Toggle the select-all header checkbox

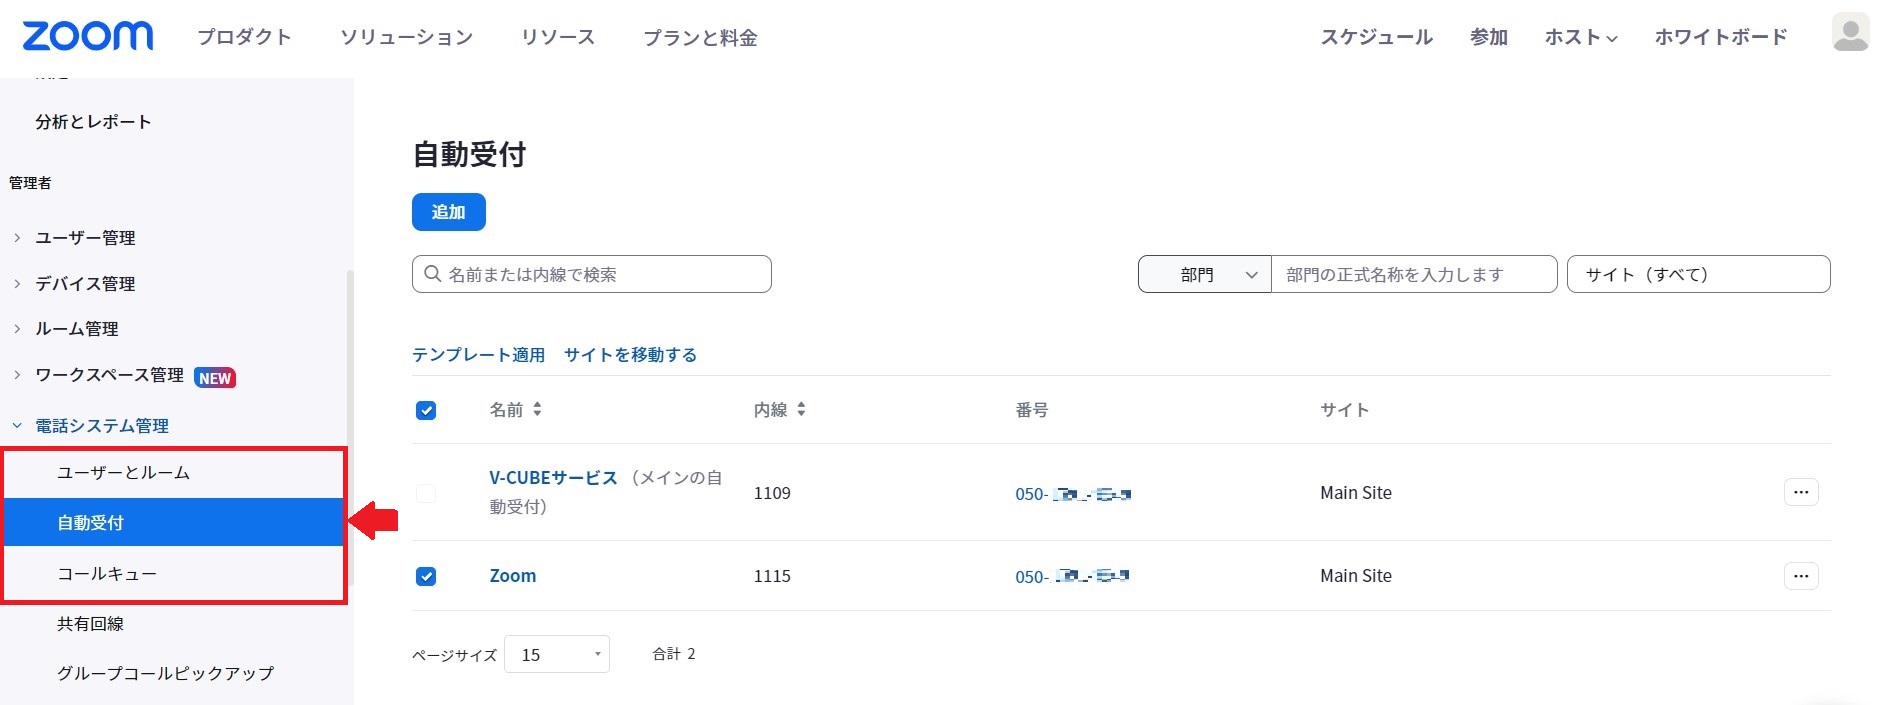426,410
